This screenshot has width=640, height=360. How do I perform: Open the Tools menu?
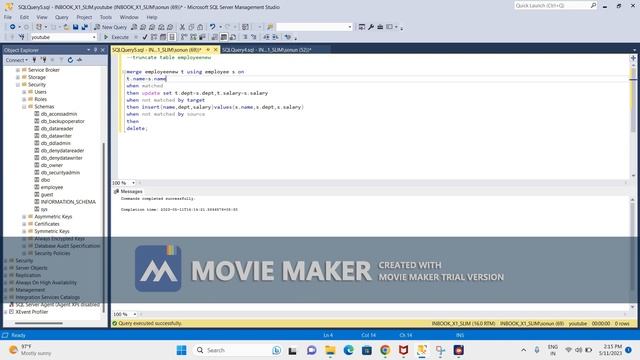coord(106,17)
